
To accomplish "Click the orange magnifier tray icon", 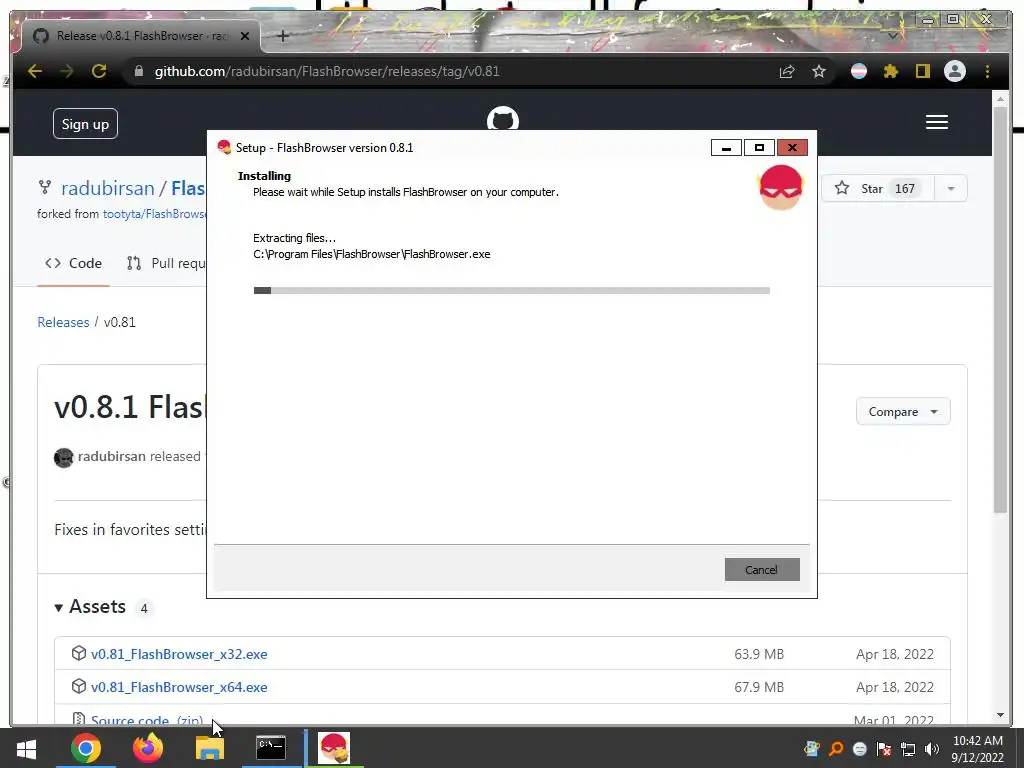I will 836,749.
